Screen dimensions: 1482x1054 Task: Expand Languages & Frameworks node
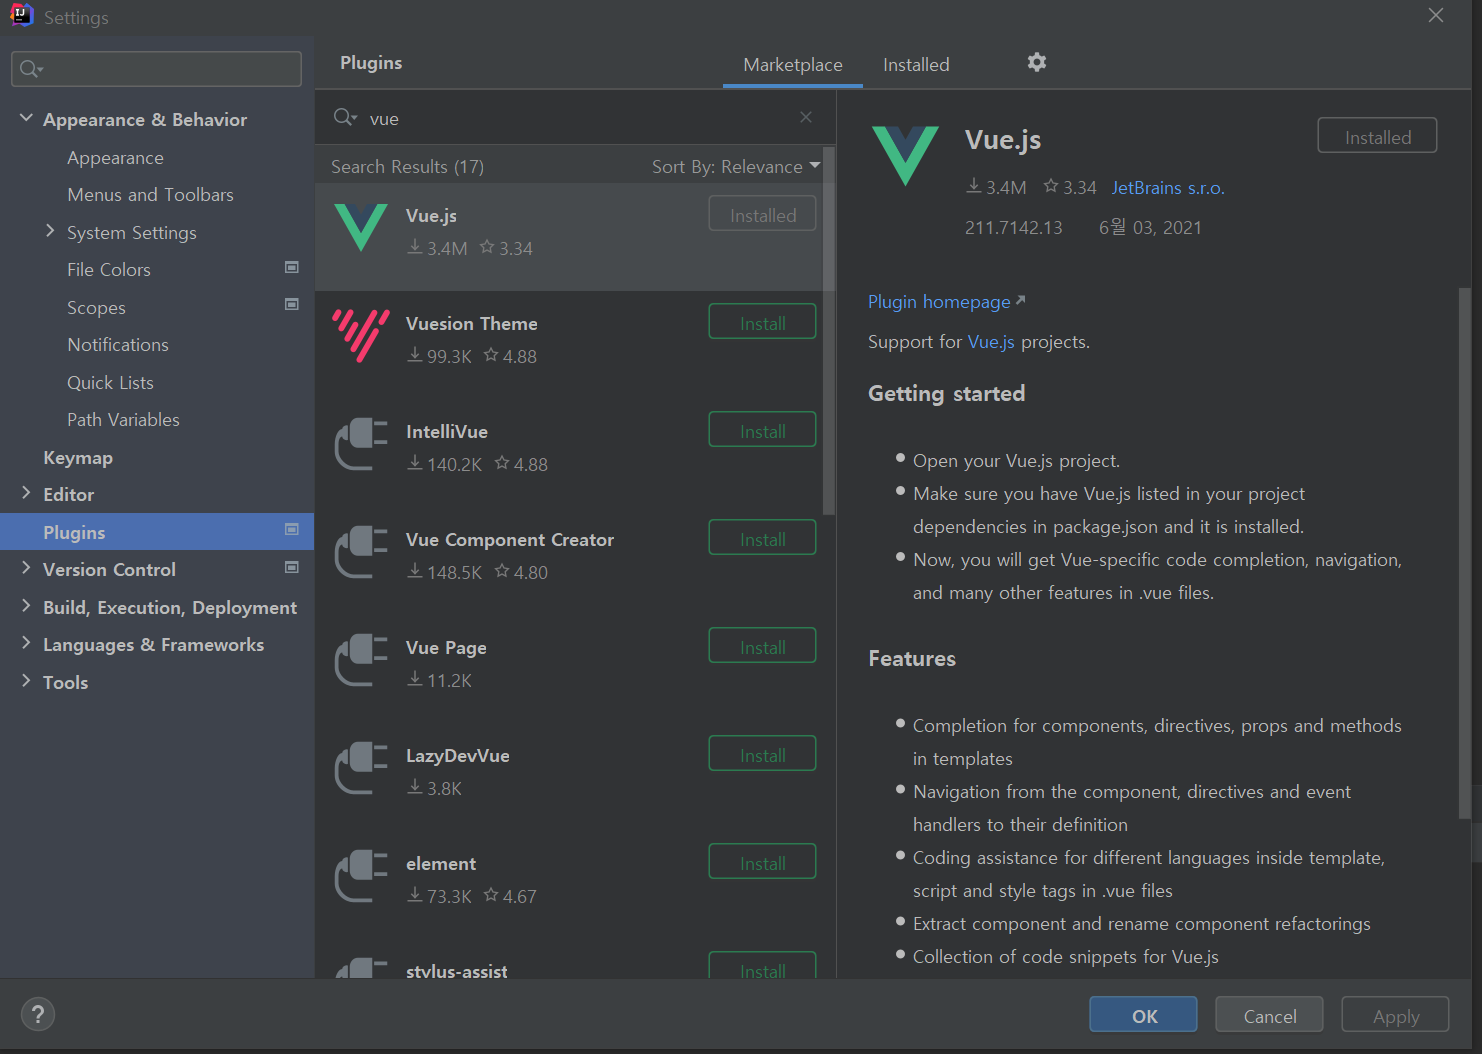click(x=26, y=642)
